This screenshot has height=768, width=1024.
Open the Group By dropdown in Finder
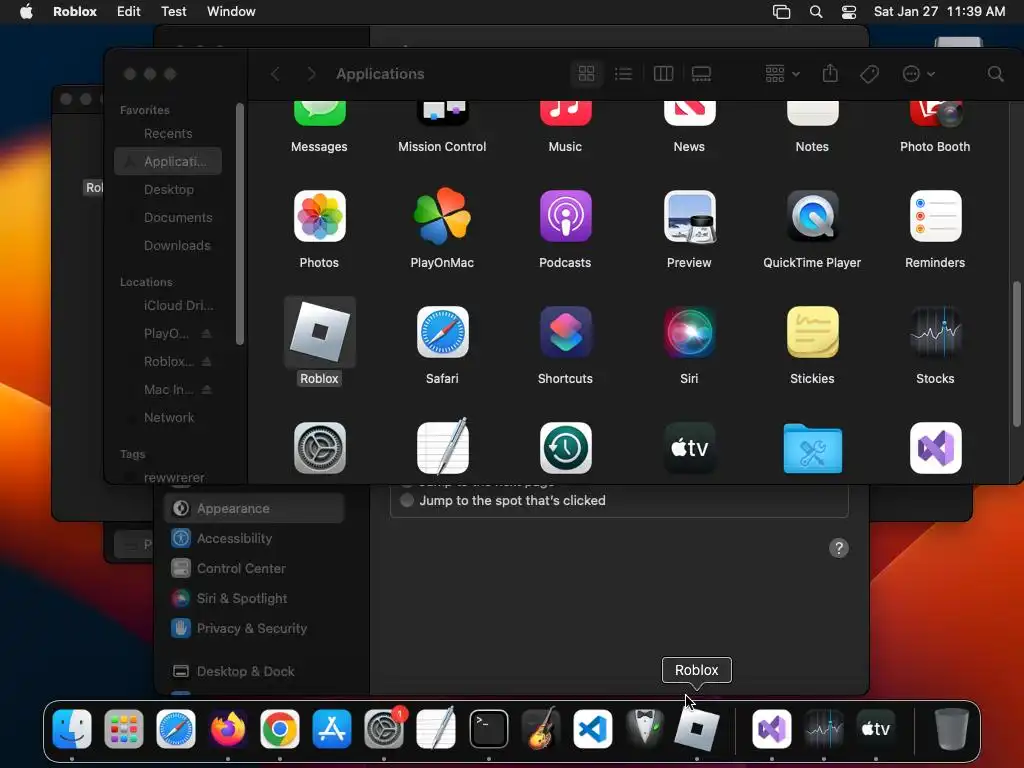click(782, 74)
